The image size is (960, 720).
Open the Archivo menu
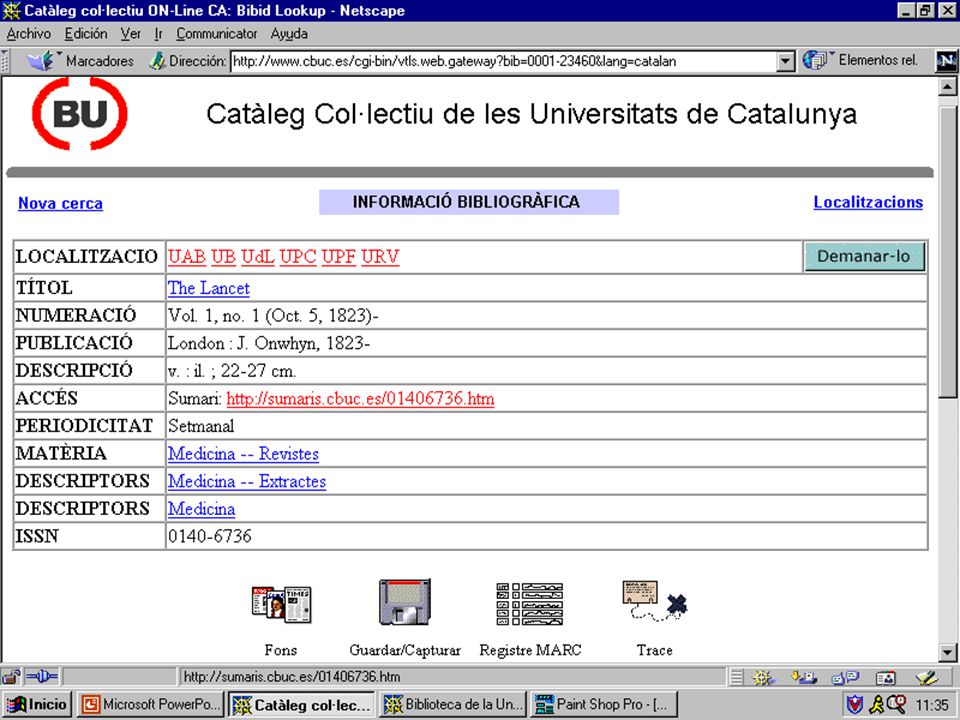[x=29, y=34]
